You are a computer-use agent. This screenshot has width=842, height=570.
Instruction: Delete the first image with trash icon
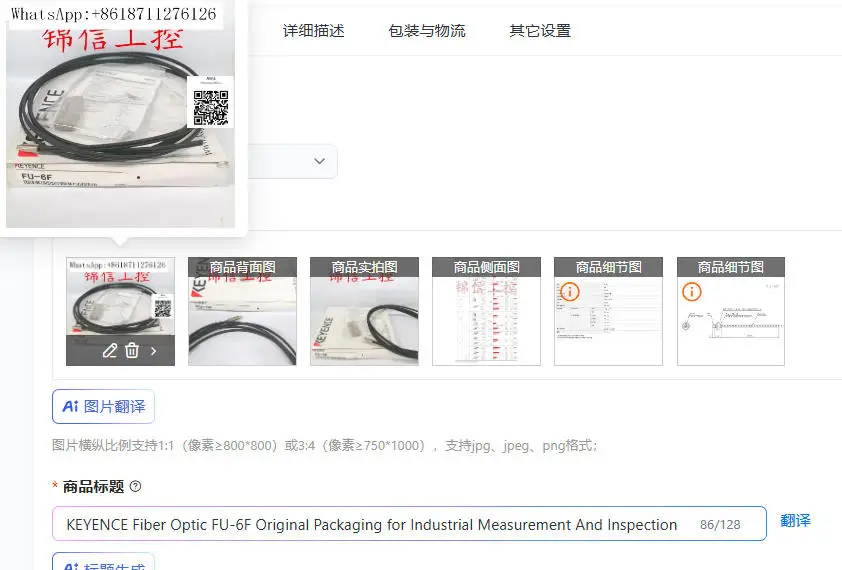click(132, 351)
